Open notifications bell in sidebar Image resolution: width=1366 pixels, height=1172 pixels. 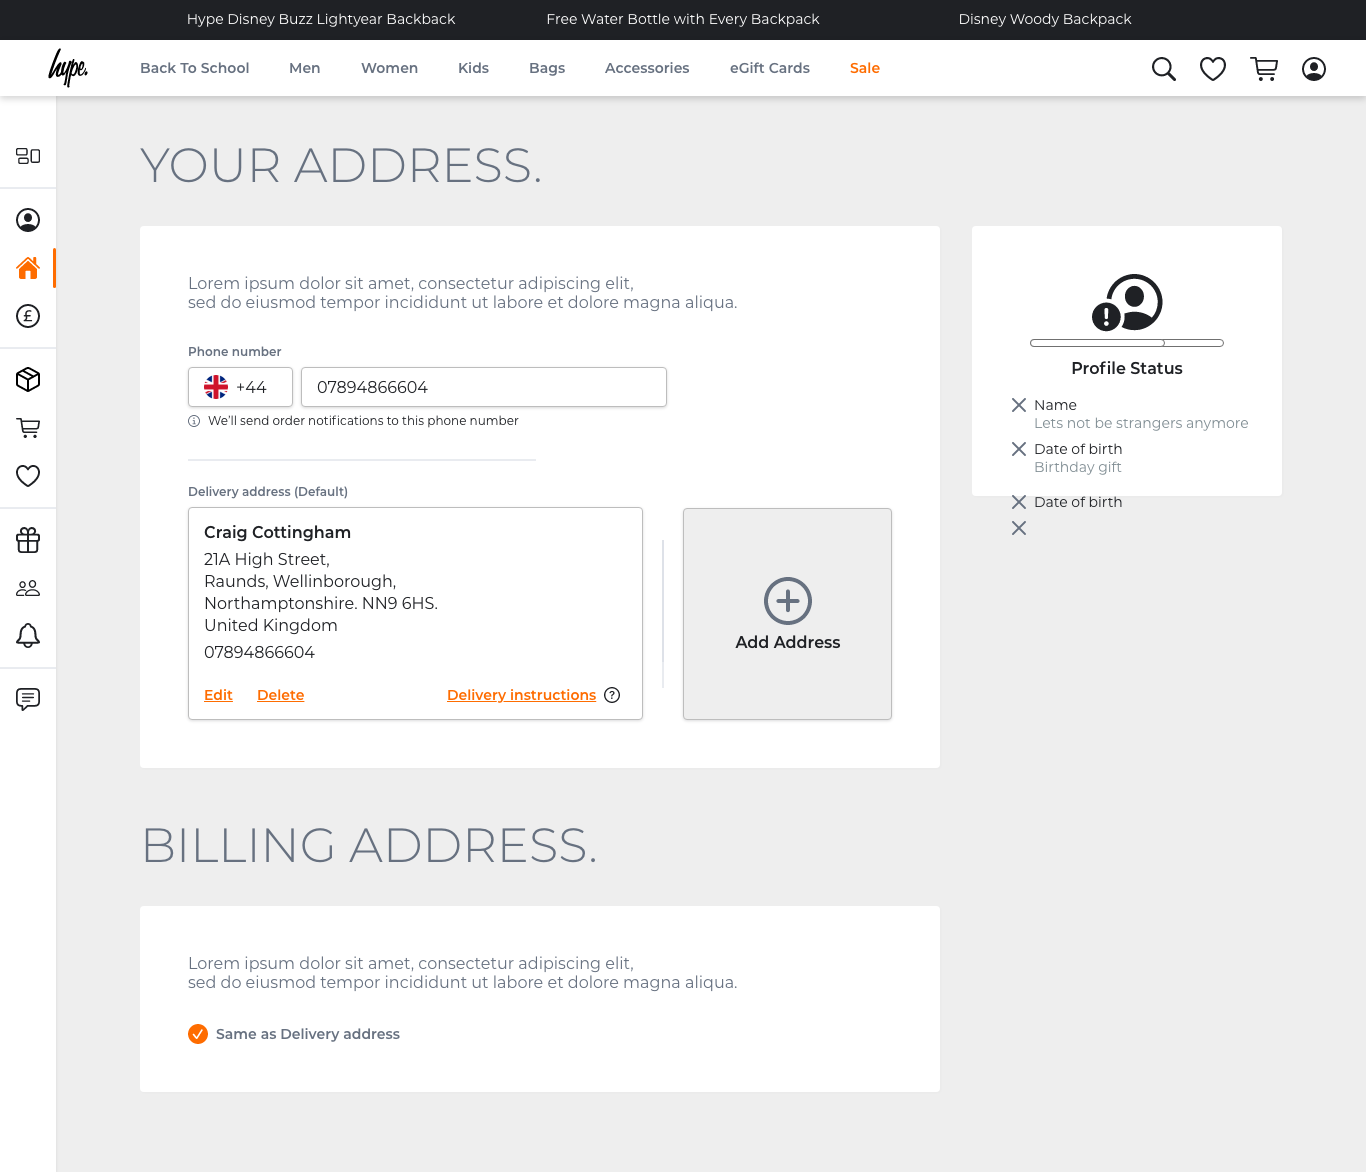(28, 635)
